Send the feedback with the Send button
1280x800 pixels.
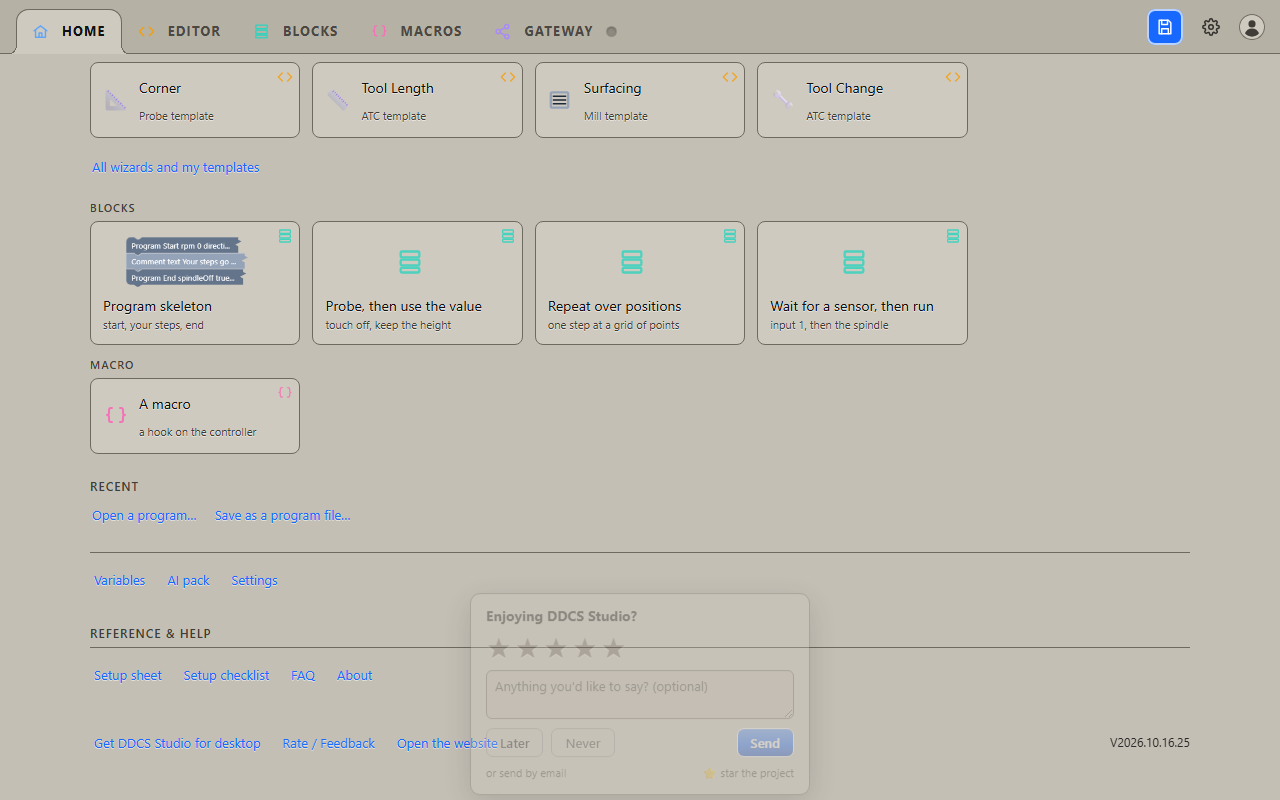click(765, 743)
